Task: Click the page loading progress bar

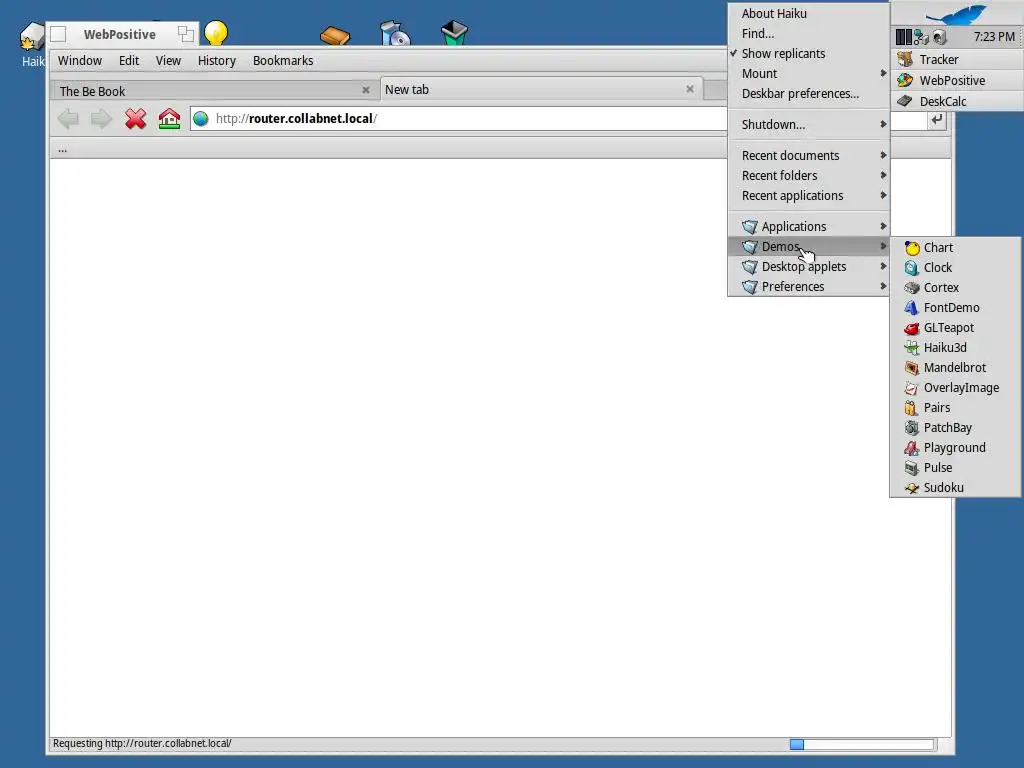Action: pos(861,744)
